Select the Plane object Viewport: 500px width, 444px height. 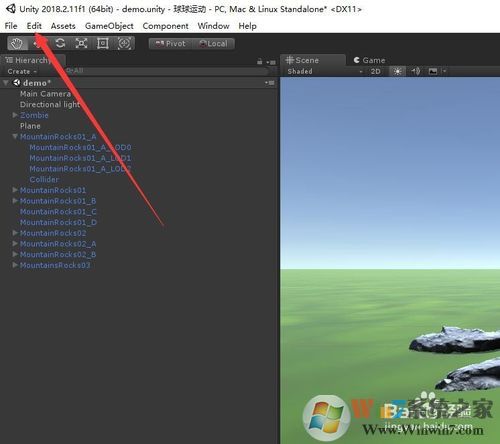pyautogui.click(x=30, y=126)
